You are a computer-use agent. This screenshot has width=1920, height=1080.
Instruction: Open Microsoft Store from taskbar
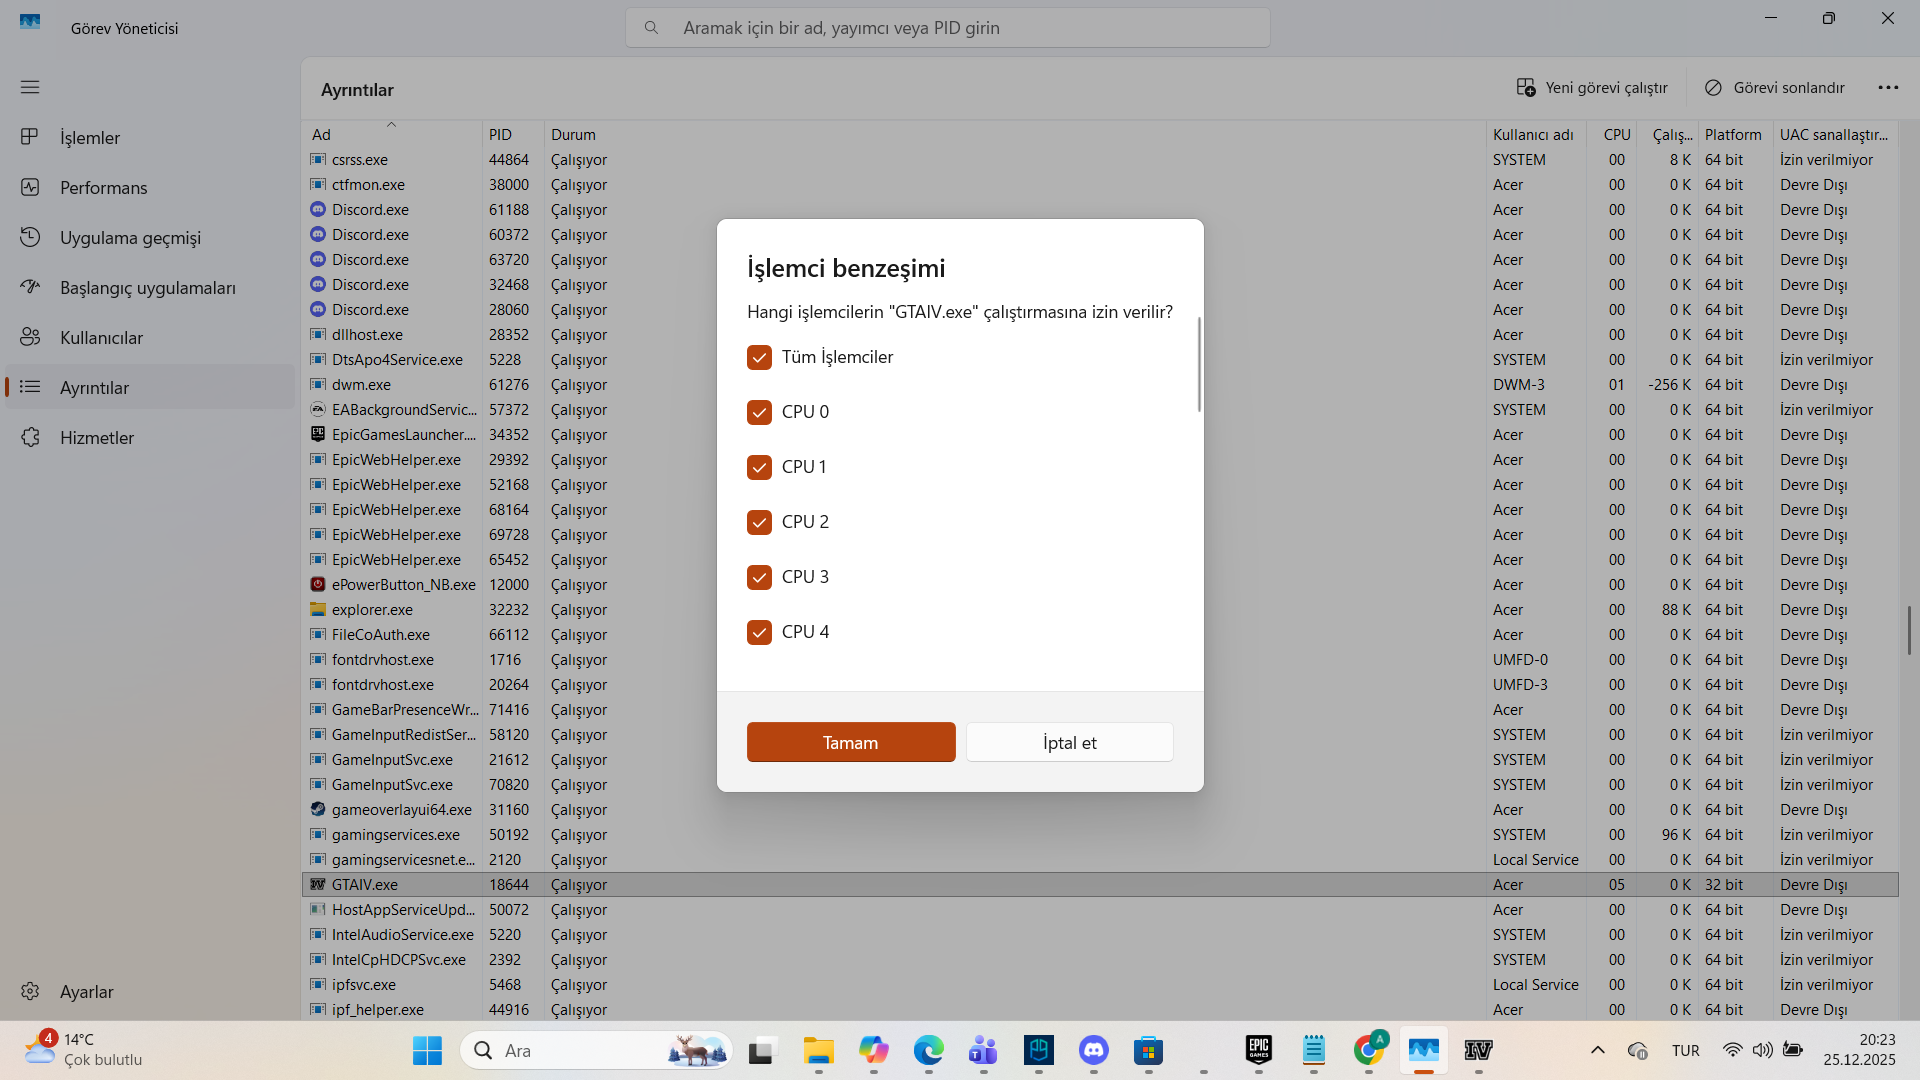(1149, 1050)
